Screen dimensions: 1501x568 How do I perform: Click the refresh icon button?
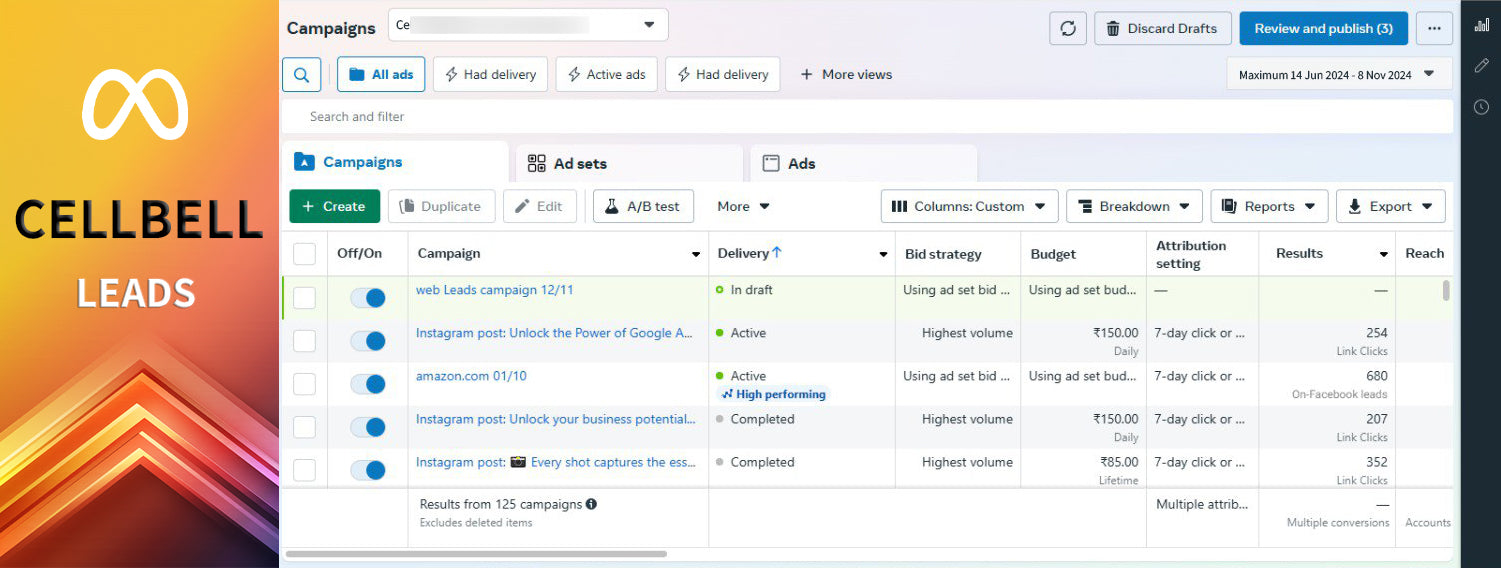tap(1067, 28)
